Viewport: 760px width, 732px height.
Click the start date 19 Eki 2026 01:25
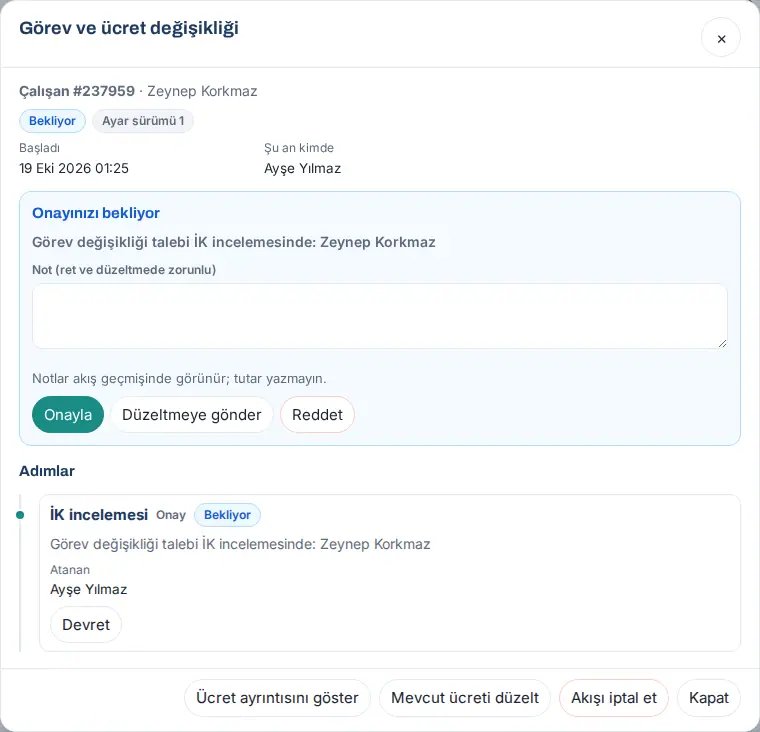(x=74, y=168)
